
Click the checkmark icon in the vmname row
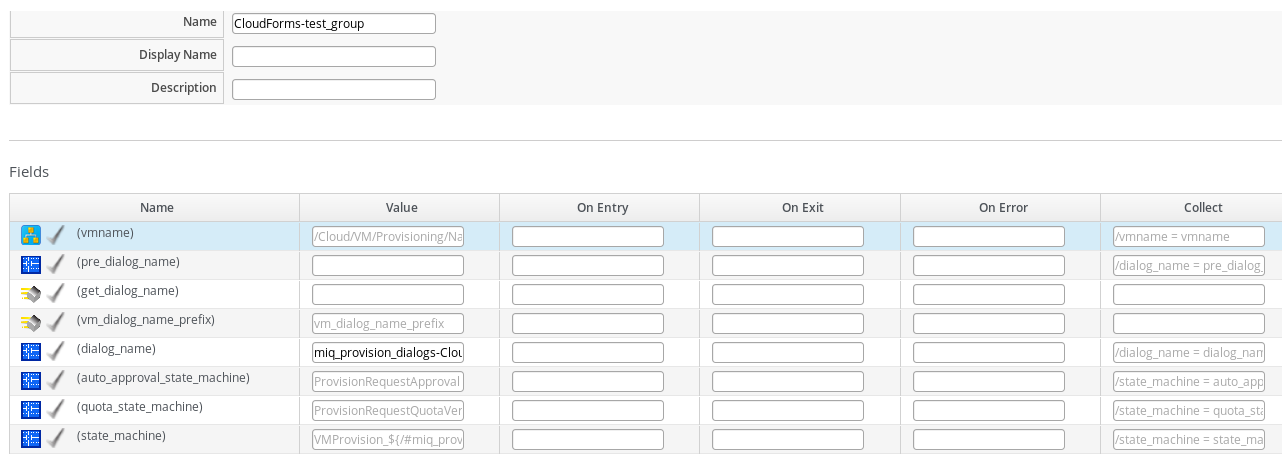pos(57,235)
